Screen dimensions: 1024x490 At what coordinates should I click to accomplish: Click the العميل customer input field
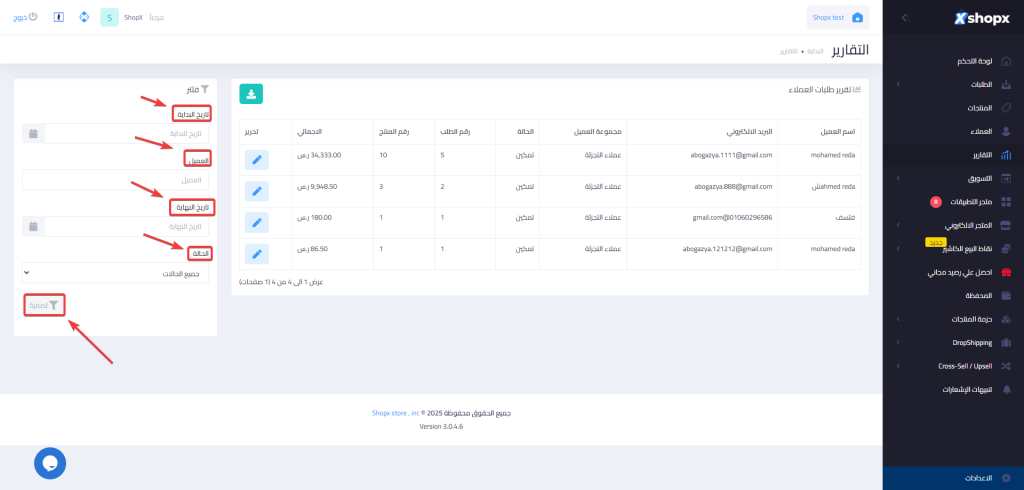point(115,180)
